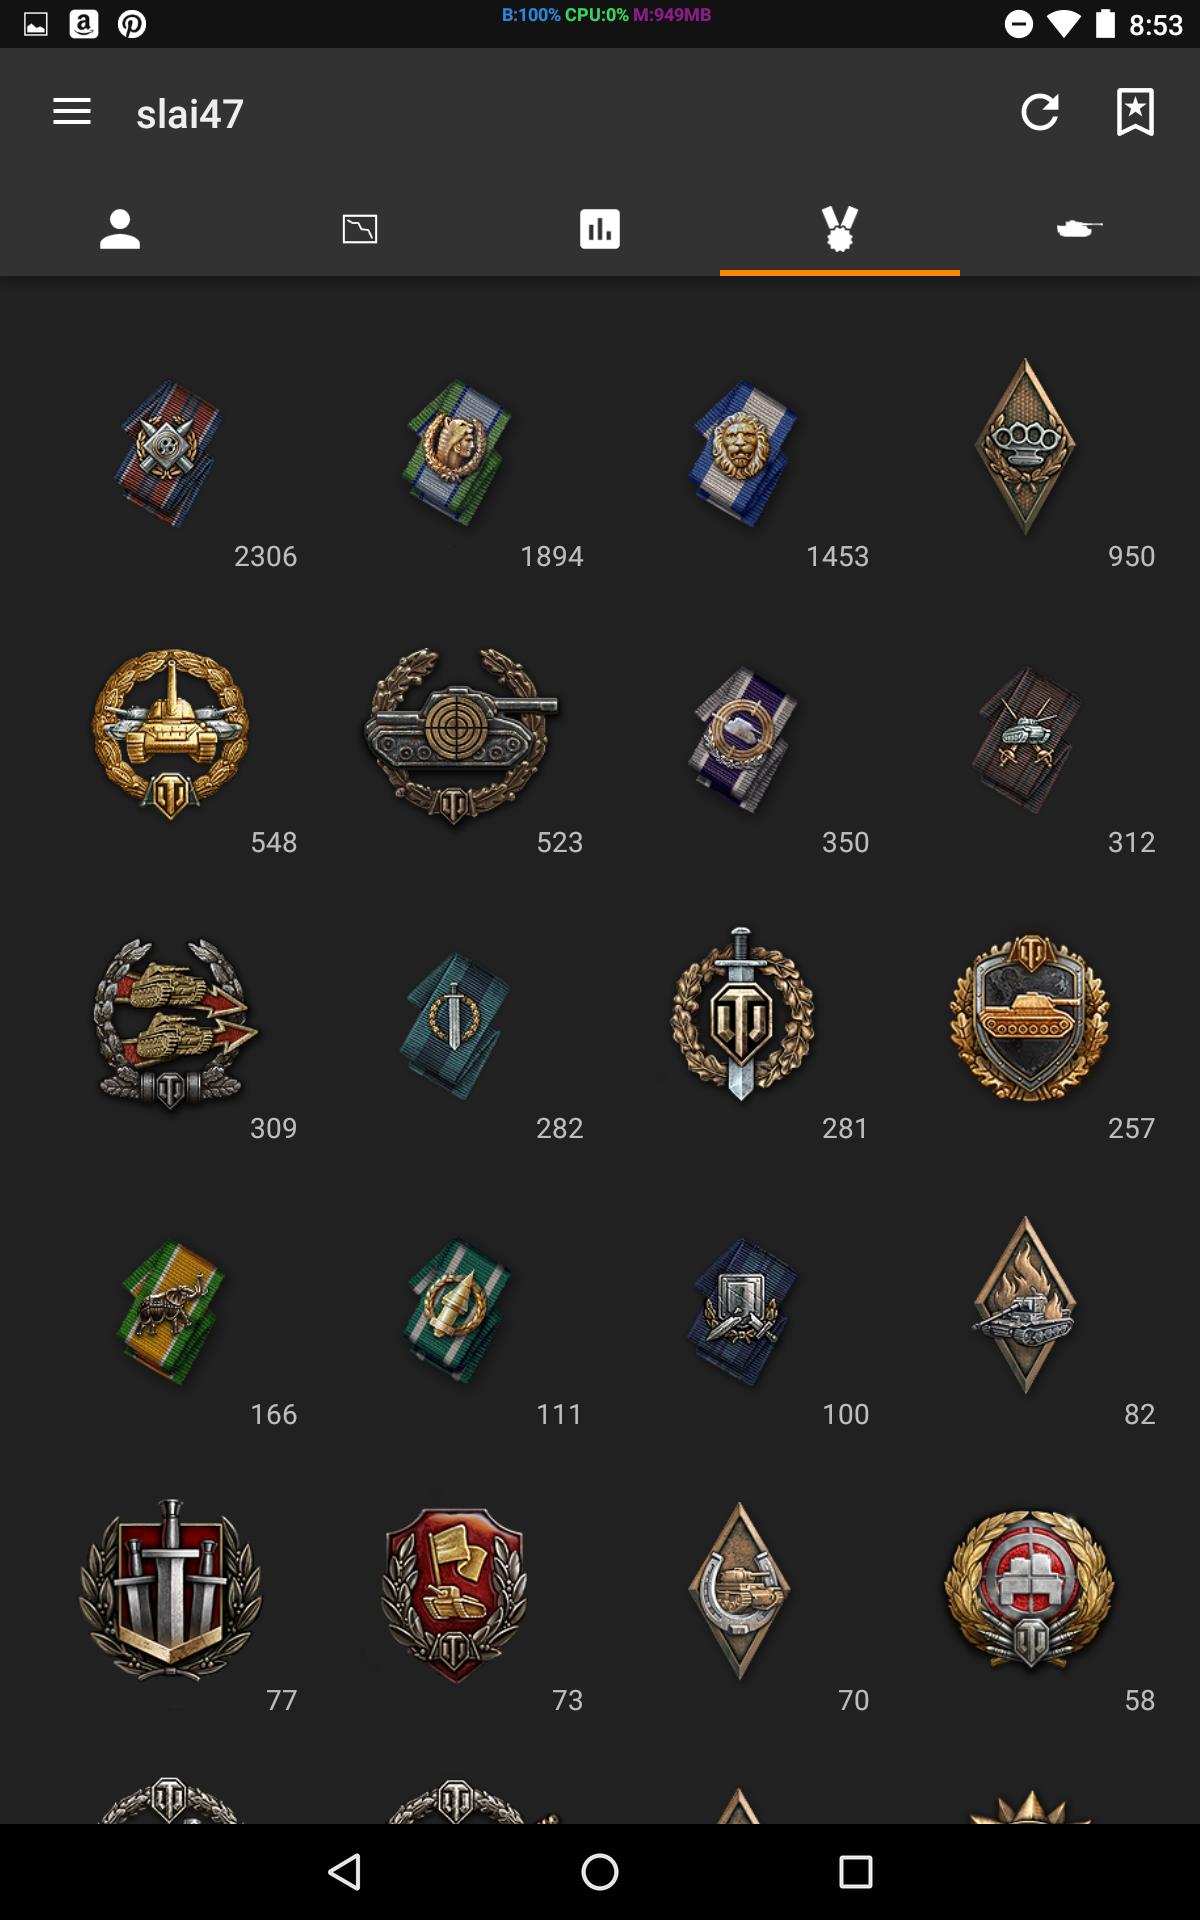Select the burning tank diamond badge 82

pos(1026,1305)
